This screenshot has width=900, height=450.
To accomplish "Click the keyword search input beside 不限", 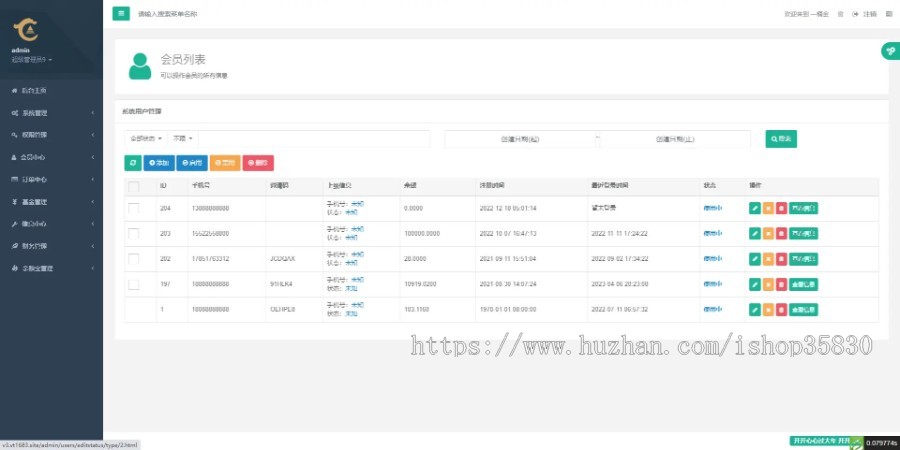I will pyautogui.click(x=314, y=139).
